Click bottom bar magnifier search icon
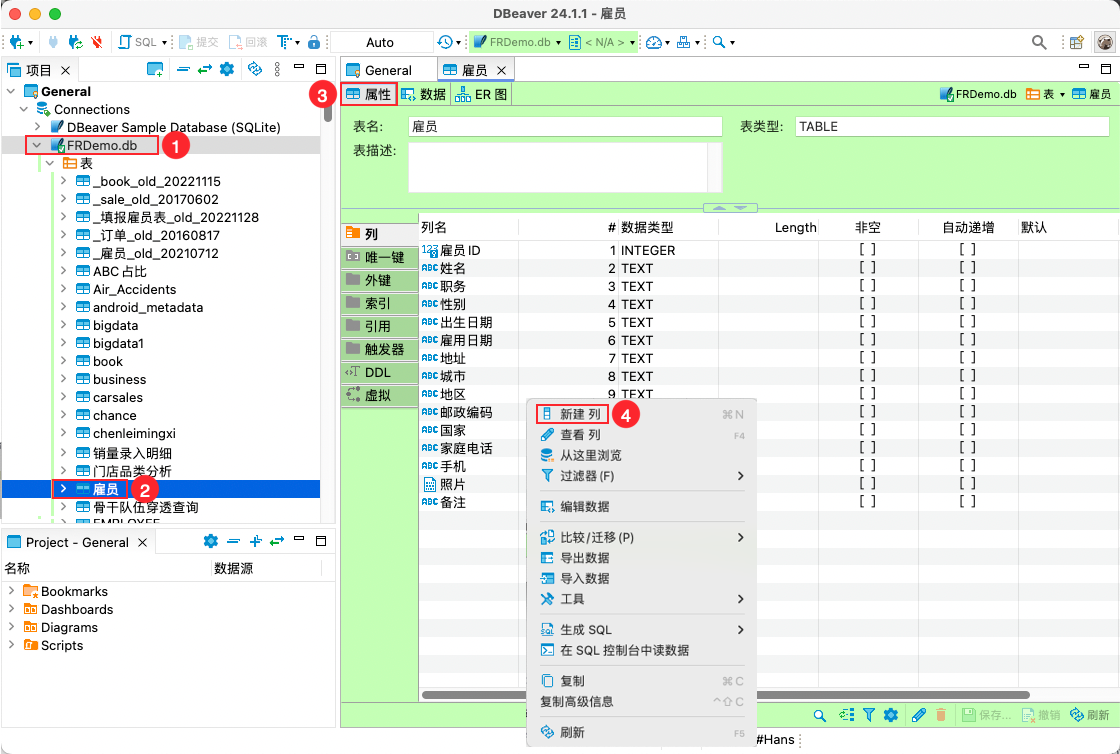This screenshot has height=754, width=1120. (x=820, y=715)
